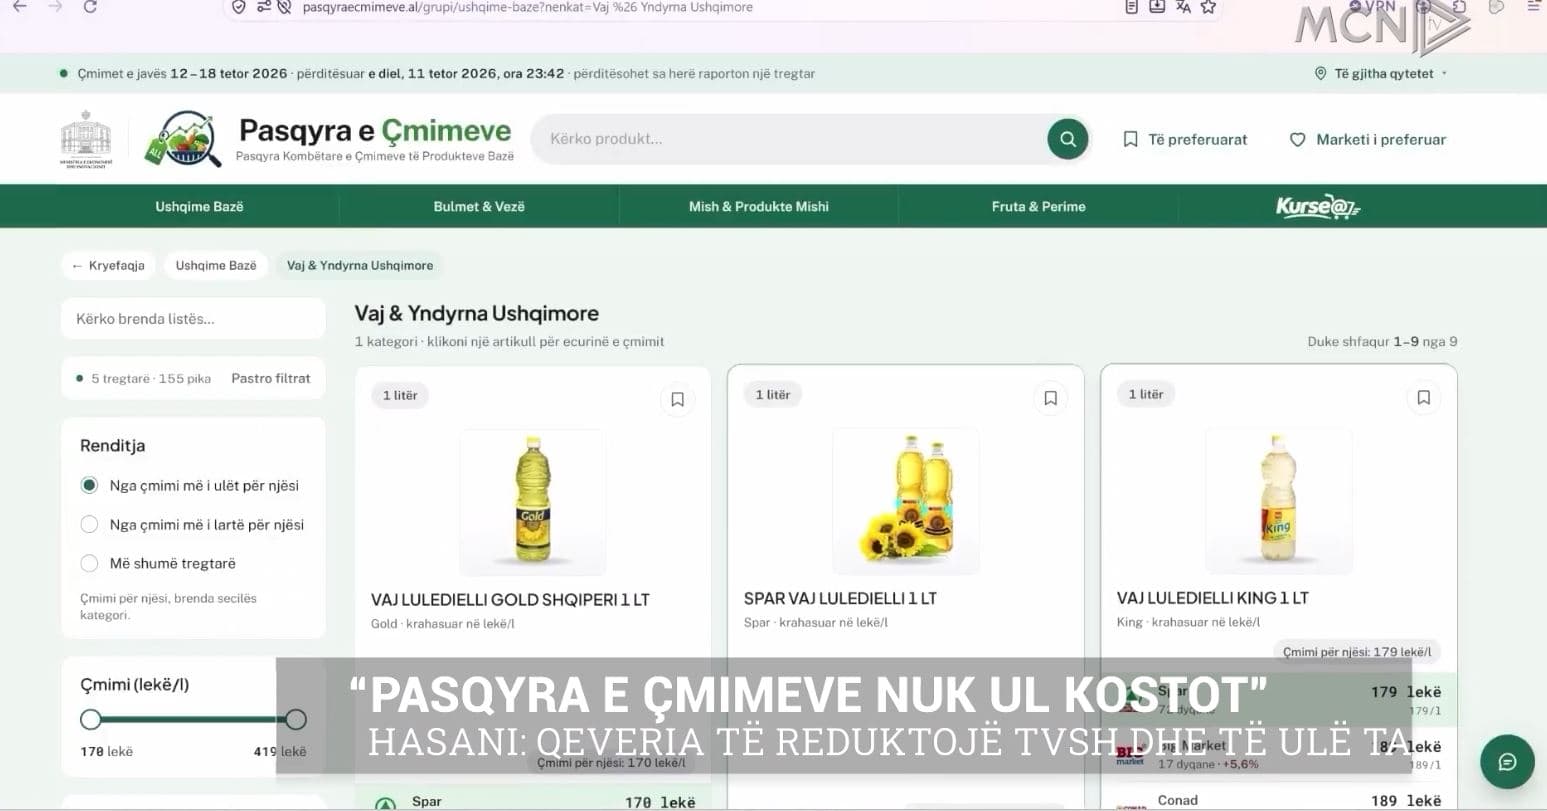
Task: Open the King sunflower oil bottle image
Action: (x=1279, y=500)
